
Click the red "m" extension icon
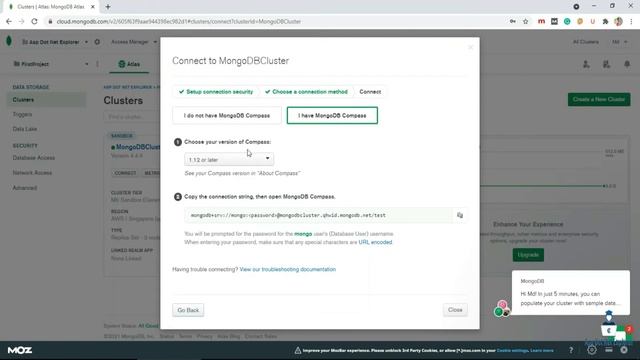pyautogui.click(x=541, y=21)
